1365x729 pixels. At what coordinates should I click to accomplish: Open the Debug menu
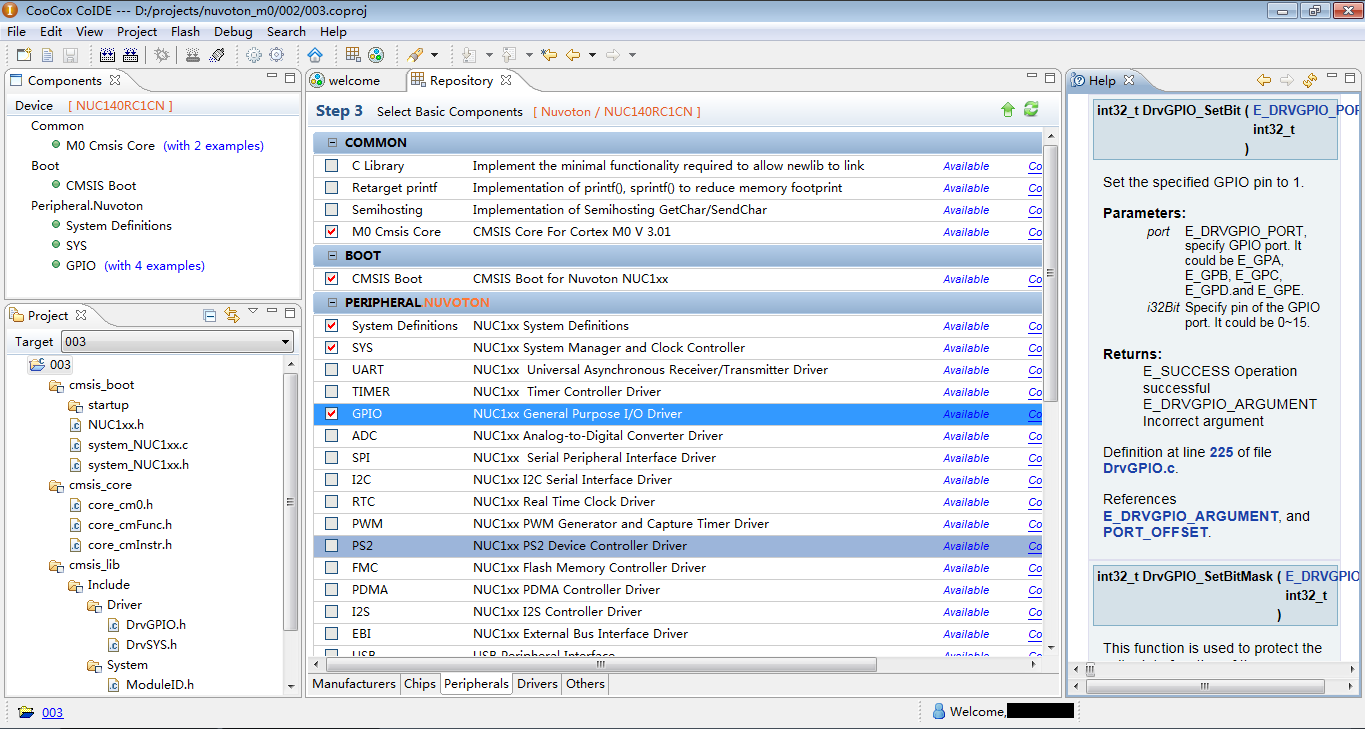(x=233, y=31)
